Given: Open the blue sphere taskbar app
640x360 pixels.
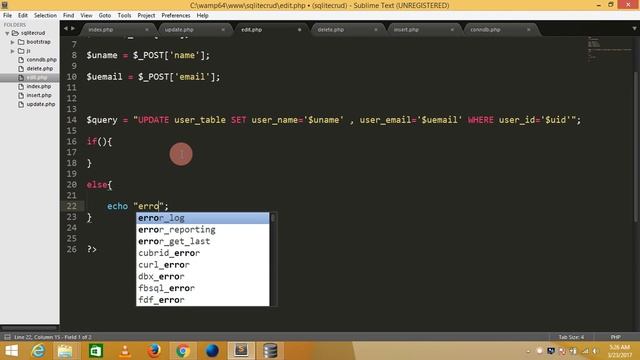Looking at the screenshot, I should coord(212,351).
